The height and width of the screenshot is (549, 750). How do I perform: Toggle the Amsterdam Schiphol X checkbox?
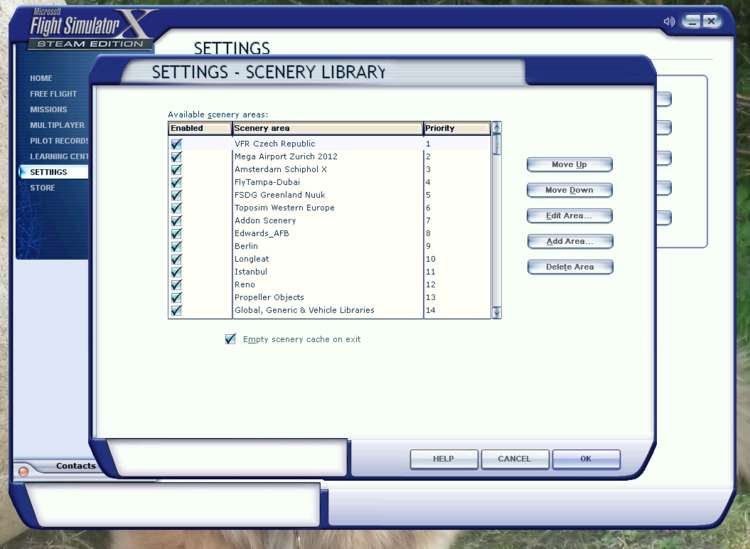coord(176,169)
